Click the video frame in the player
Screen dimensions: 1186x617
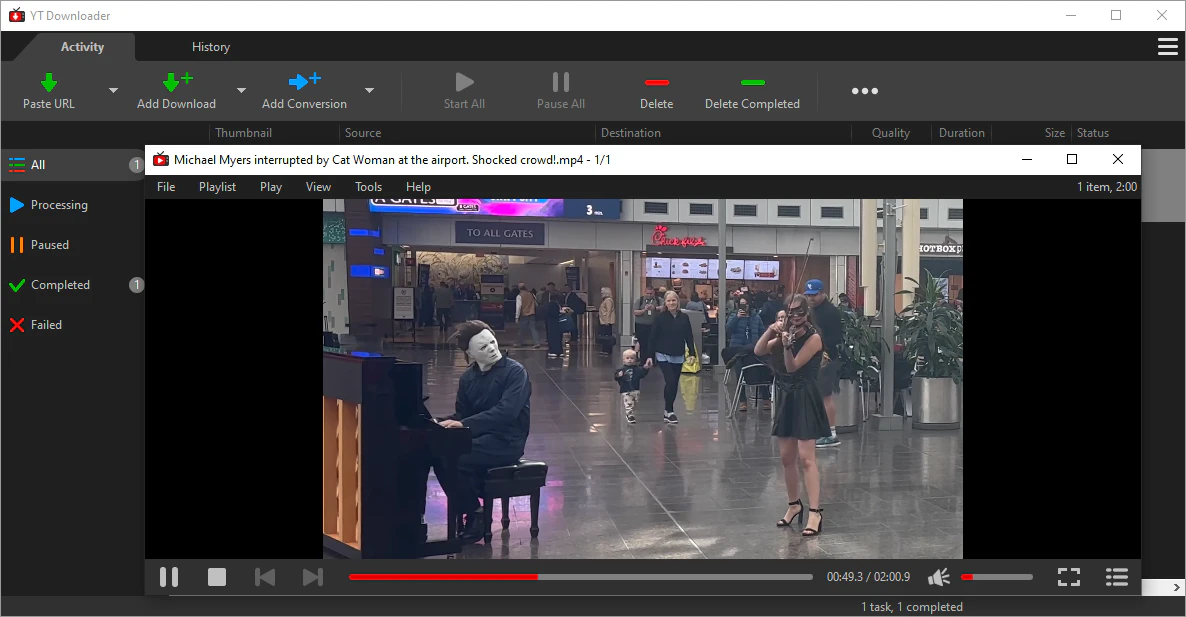coord(643,379)
